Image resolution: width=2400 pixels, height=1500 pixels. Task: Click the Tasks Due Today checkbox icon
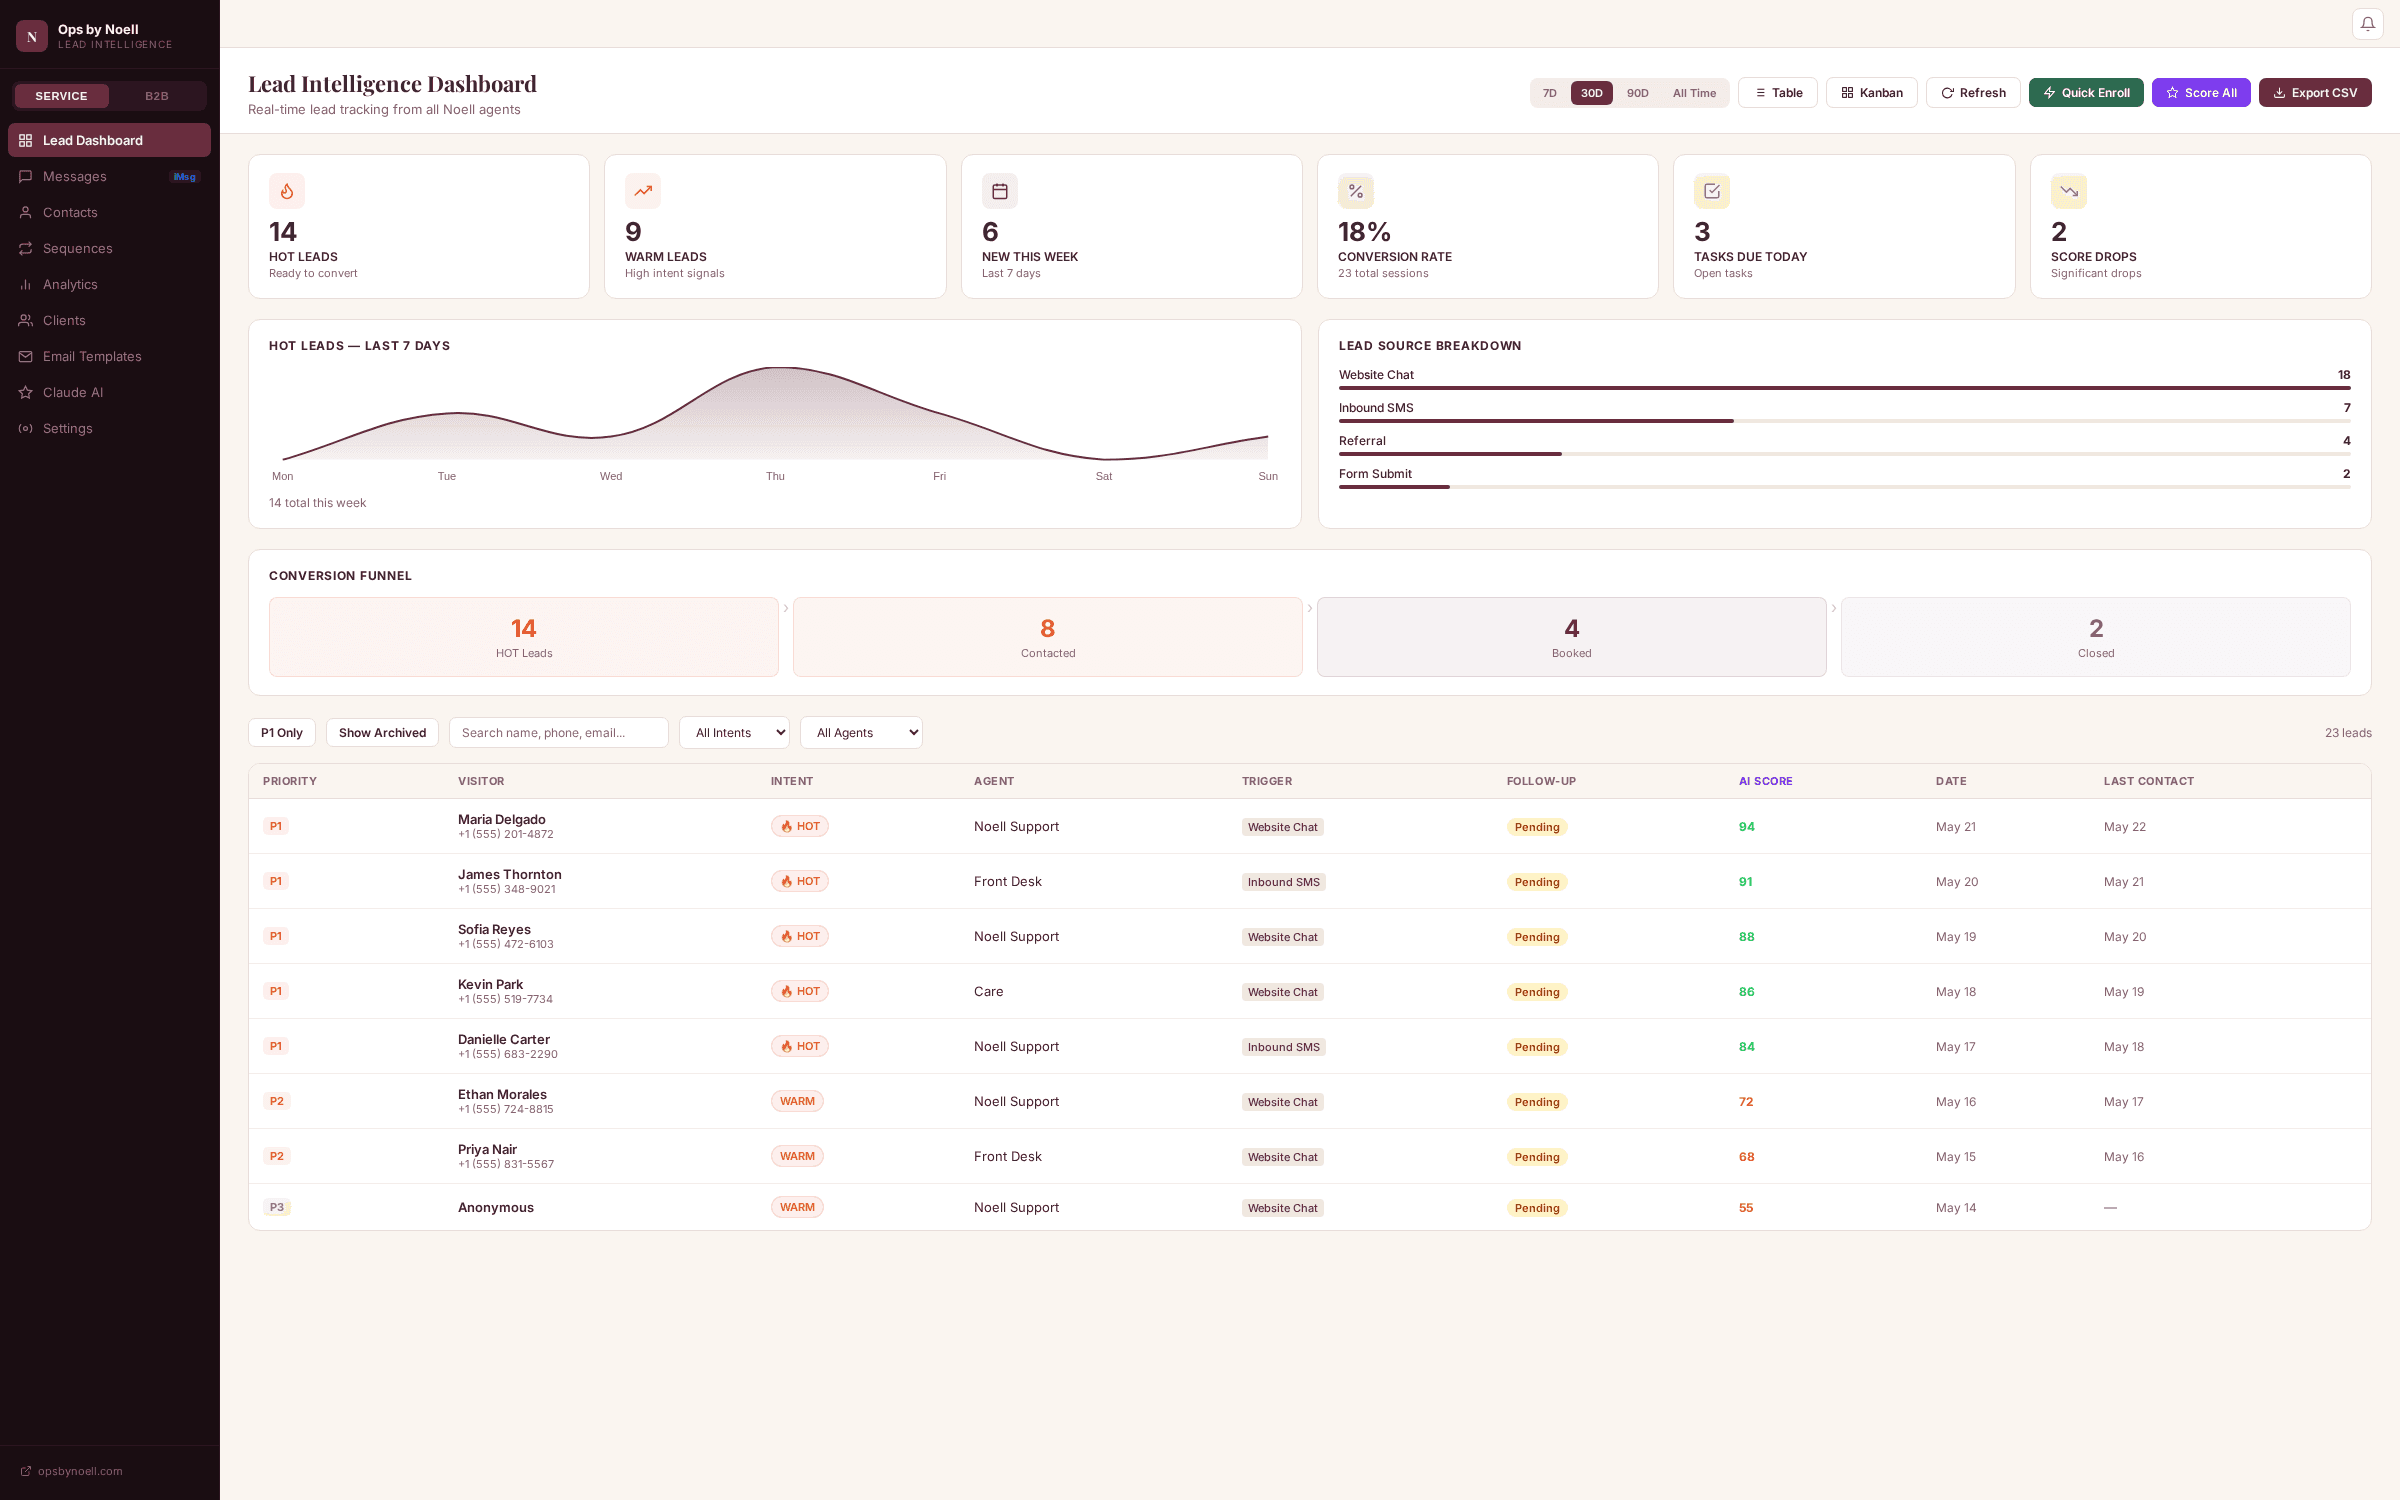[x=1712, y=191]
